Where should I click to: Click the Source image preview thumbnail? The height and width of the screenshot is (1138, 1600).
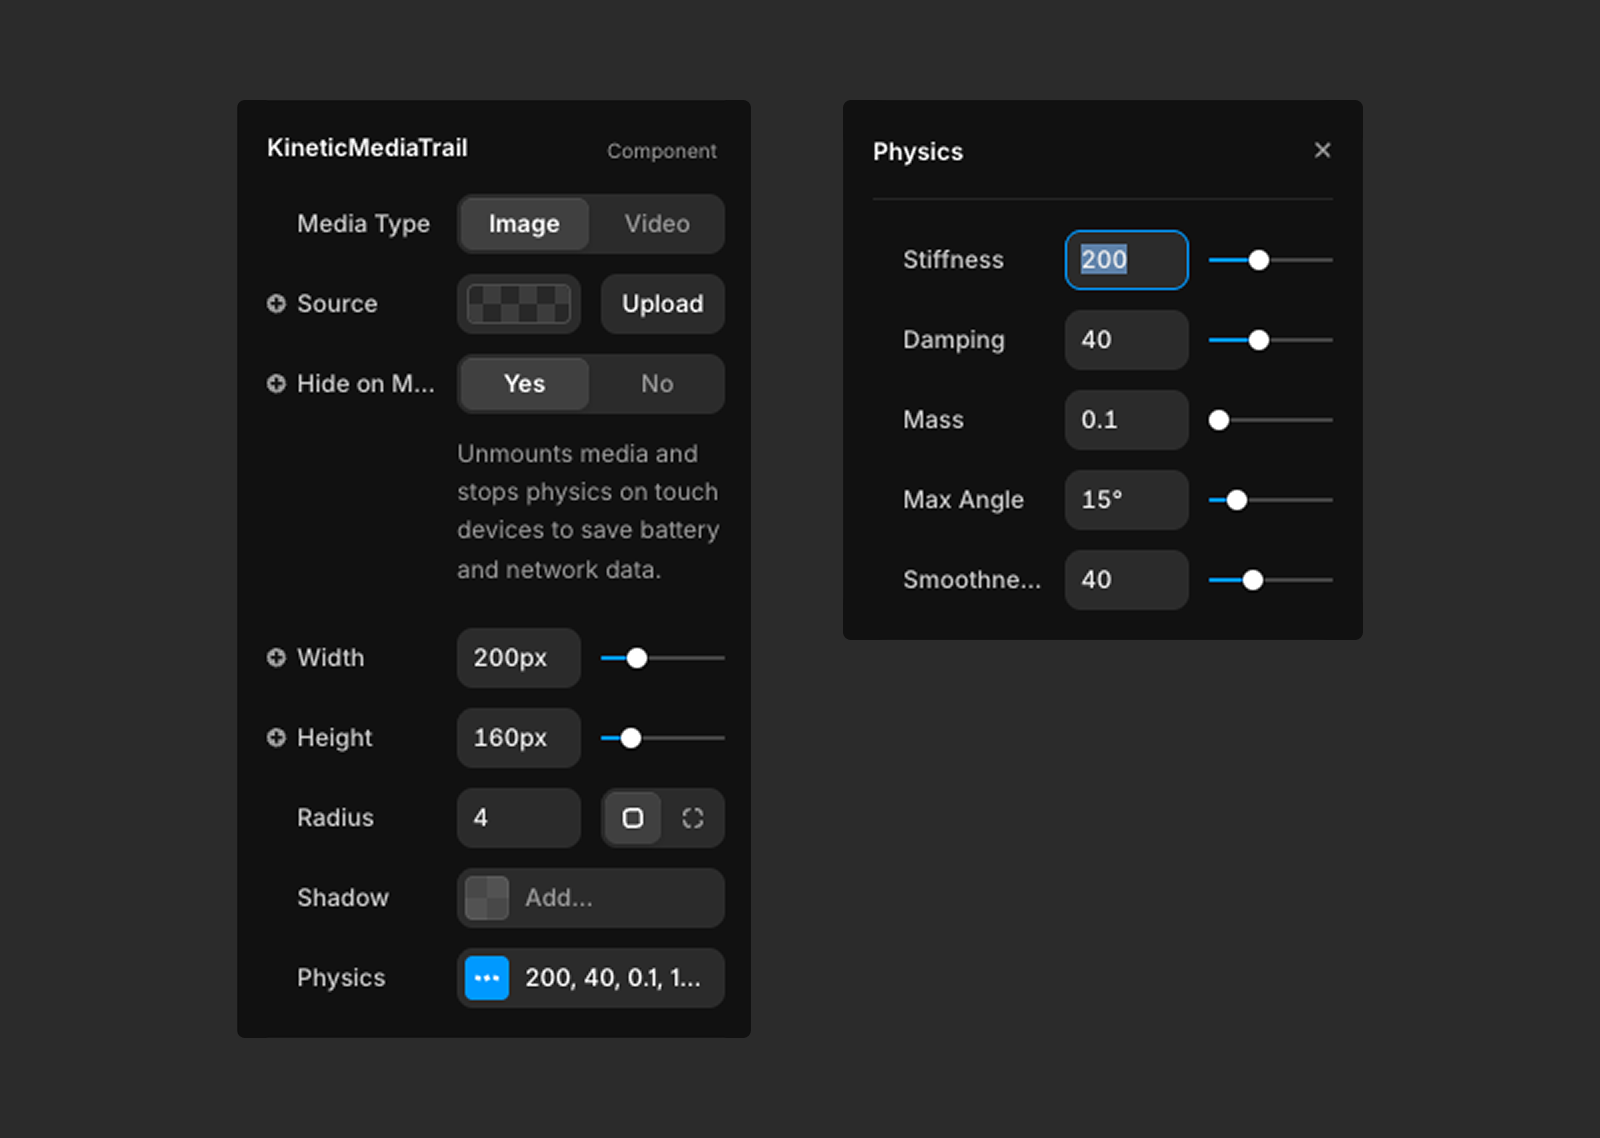point(519,304)
